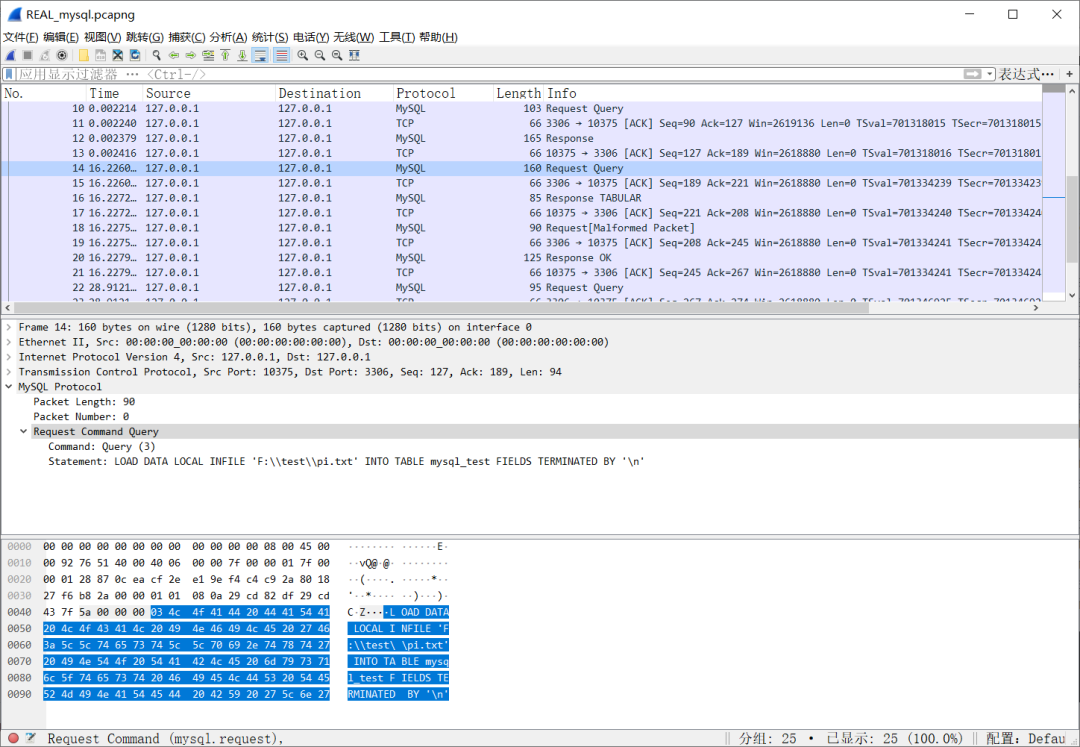Open capture file properties via status bar icon
Viewport: 1080px width, 747px height.
click(x=31, y=738)
